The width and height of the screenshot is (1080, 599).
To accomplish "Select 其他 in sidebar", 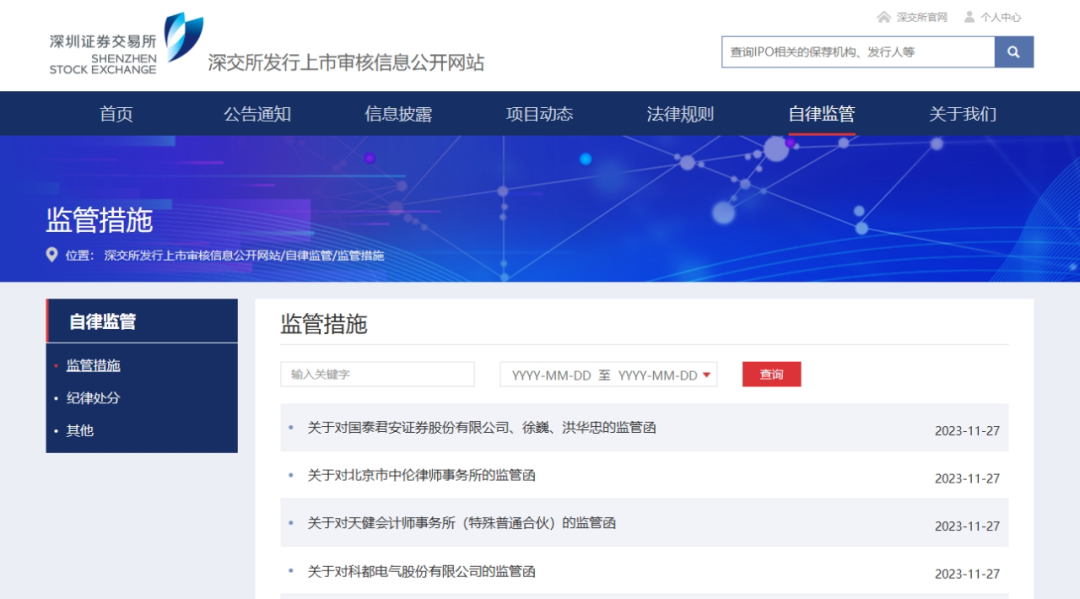I will (80, 430).
